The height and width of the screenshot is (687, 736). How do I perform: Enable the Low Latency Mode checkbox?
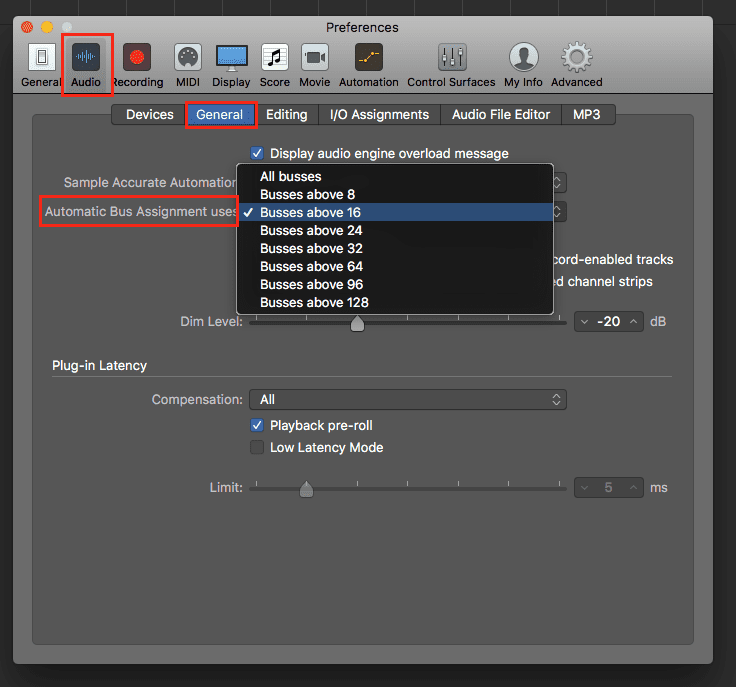pyautogui.click(x=257, y=447)
